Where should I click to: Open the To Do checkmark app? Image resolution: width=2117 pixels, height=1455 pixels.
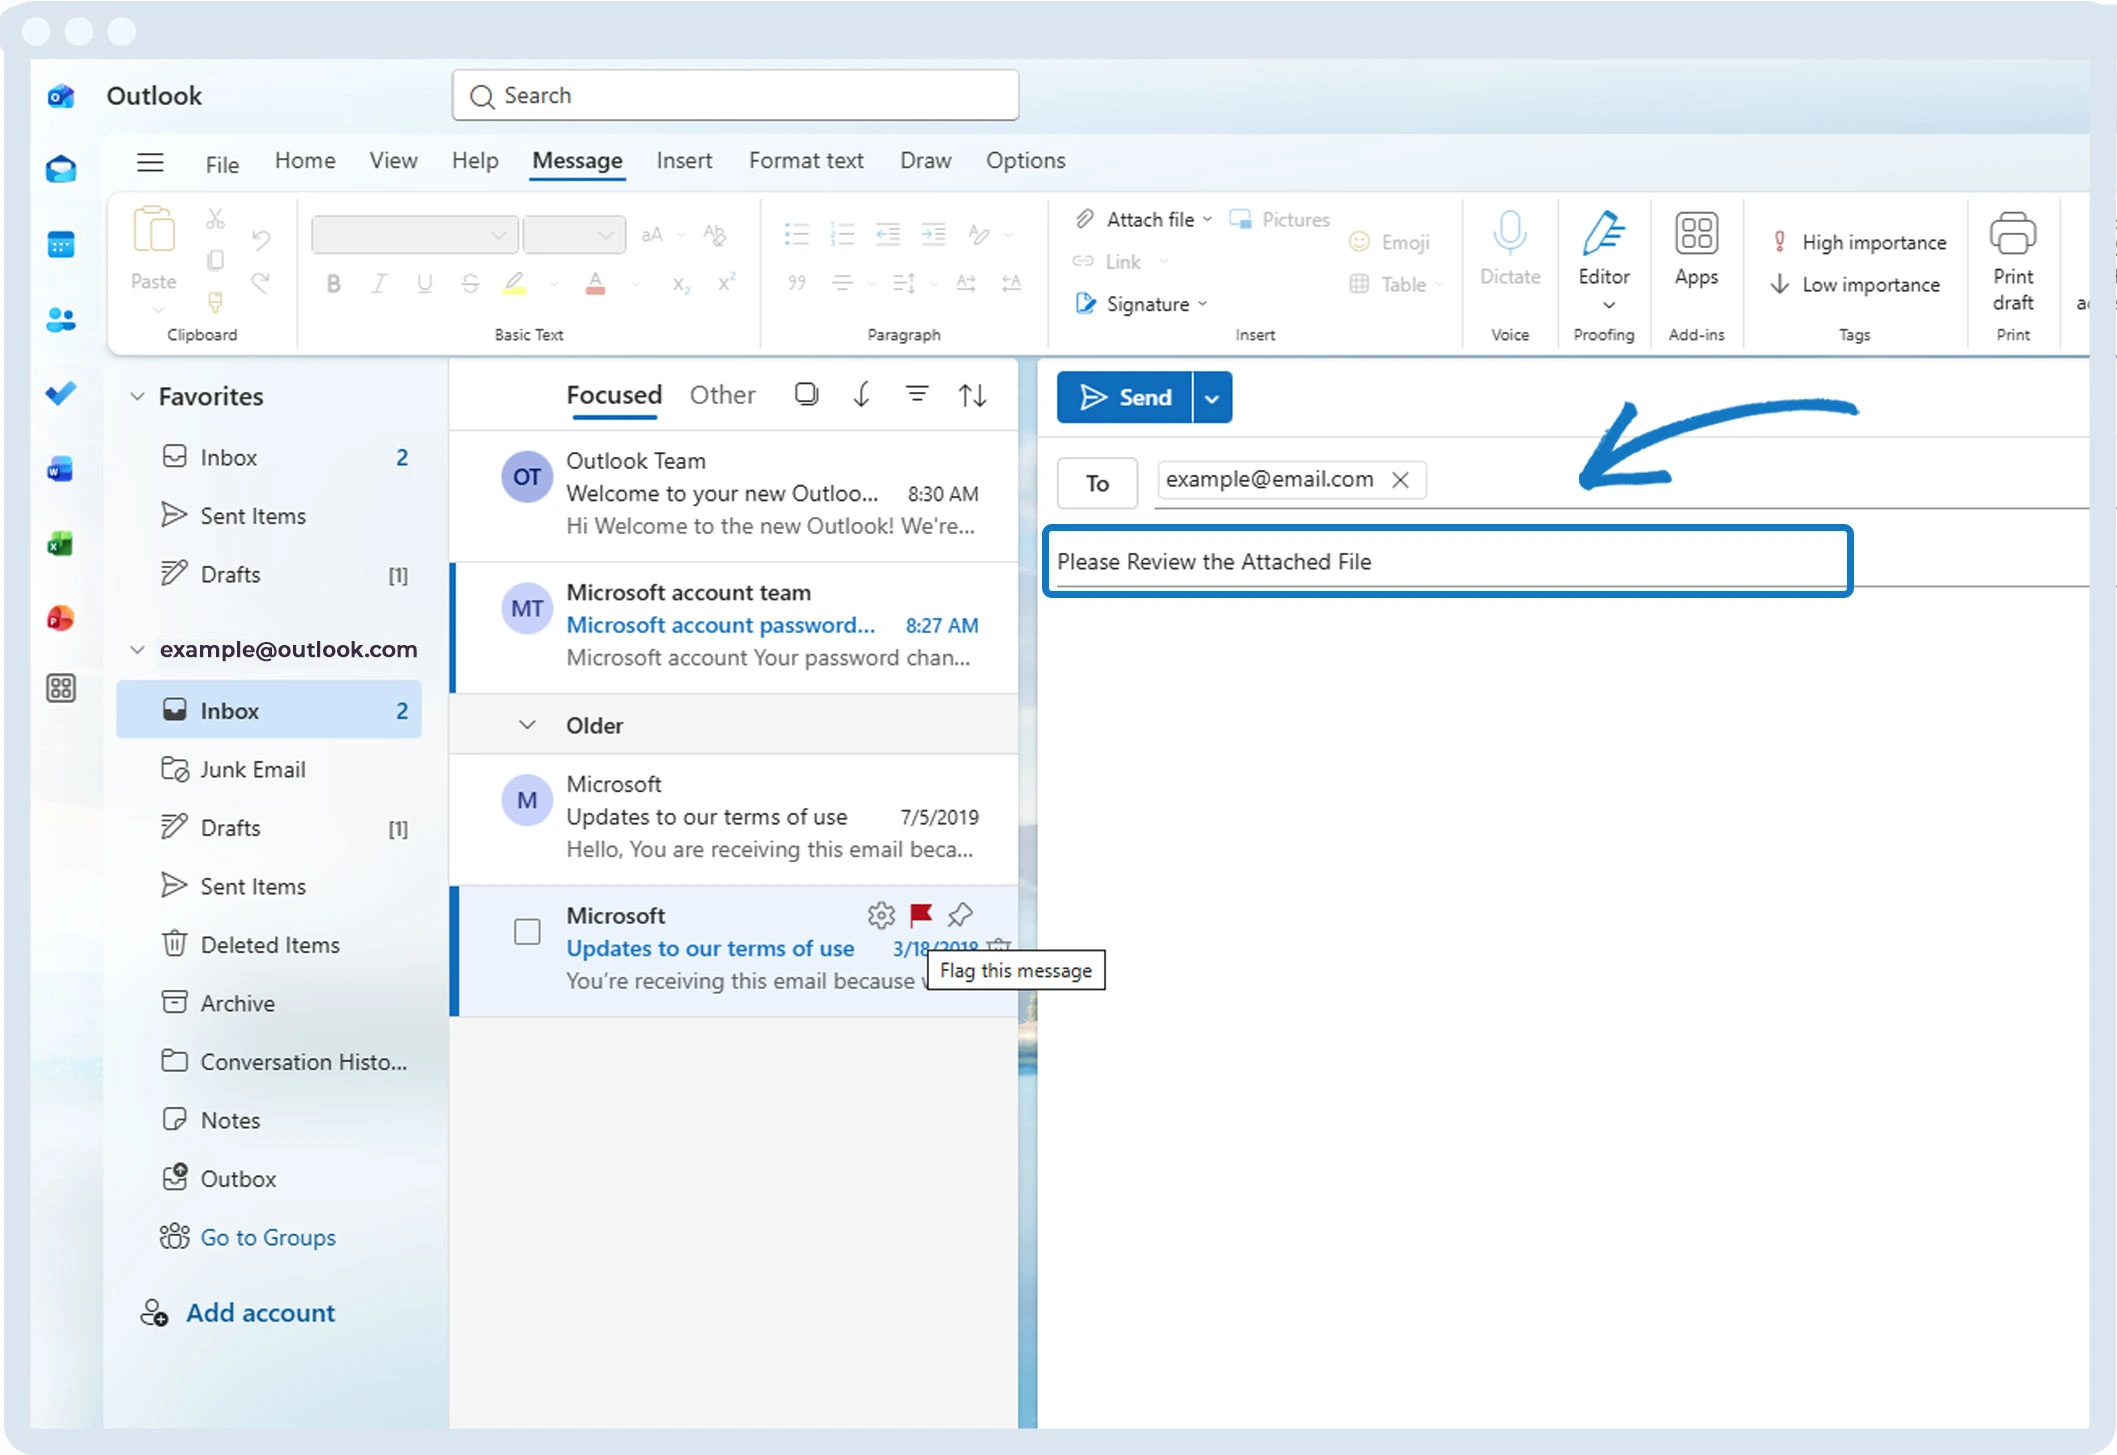coord(61,394)
